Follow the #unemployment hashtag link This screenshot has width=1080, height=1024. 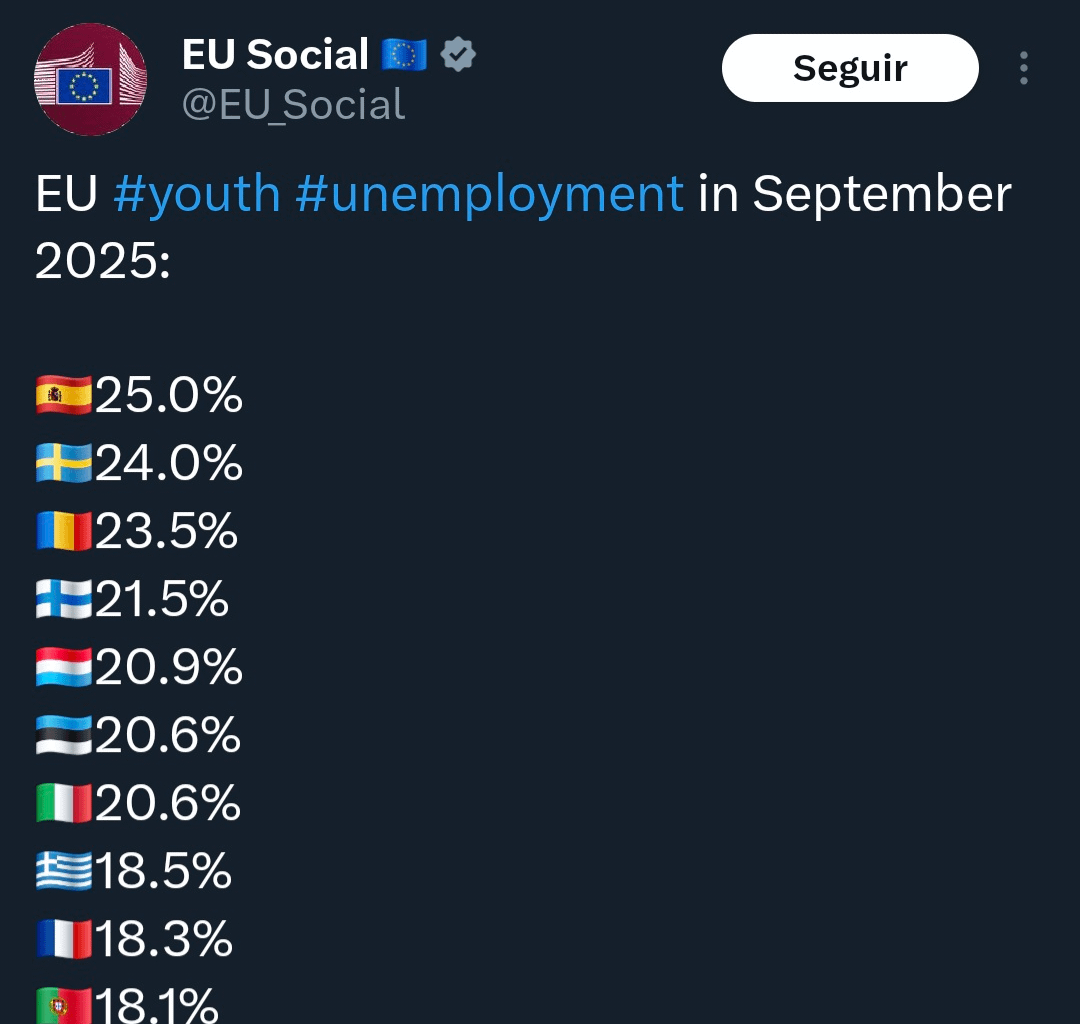click(x=490, y=193)
